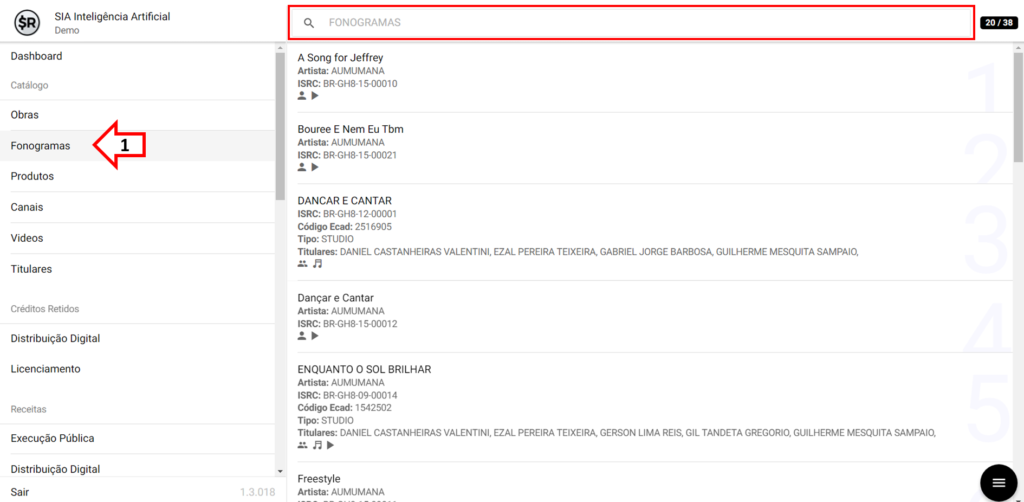
Task: Open Licenciamento under Créditos Retidos
Action: tap(45, 369)
